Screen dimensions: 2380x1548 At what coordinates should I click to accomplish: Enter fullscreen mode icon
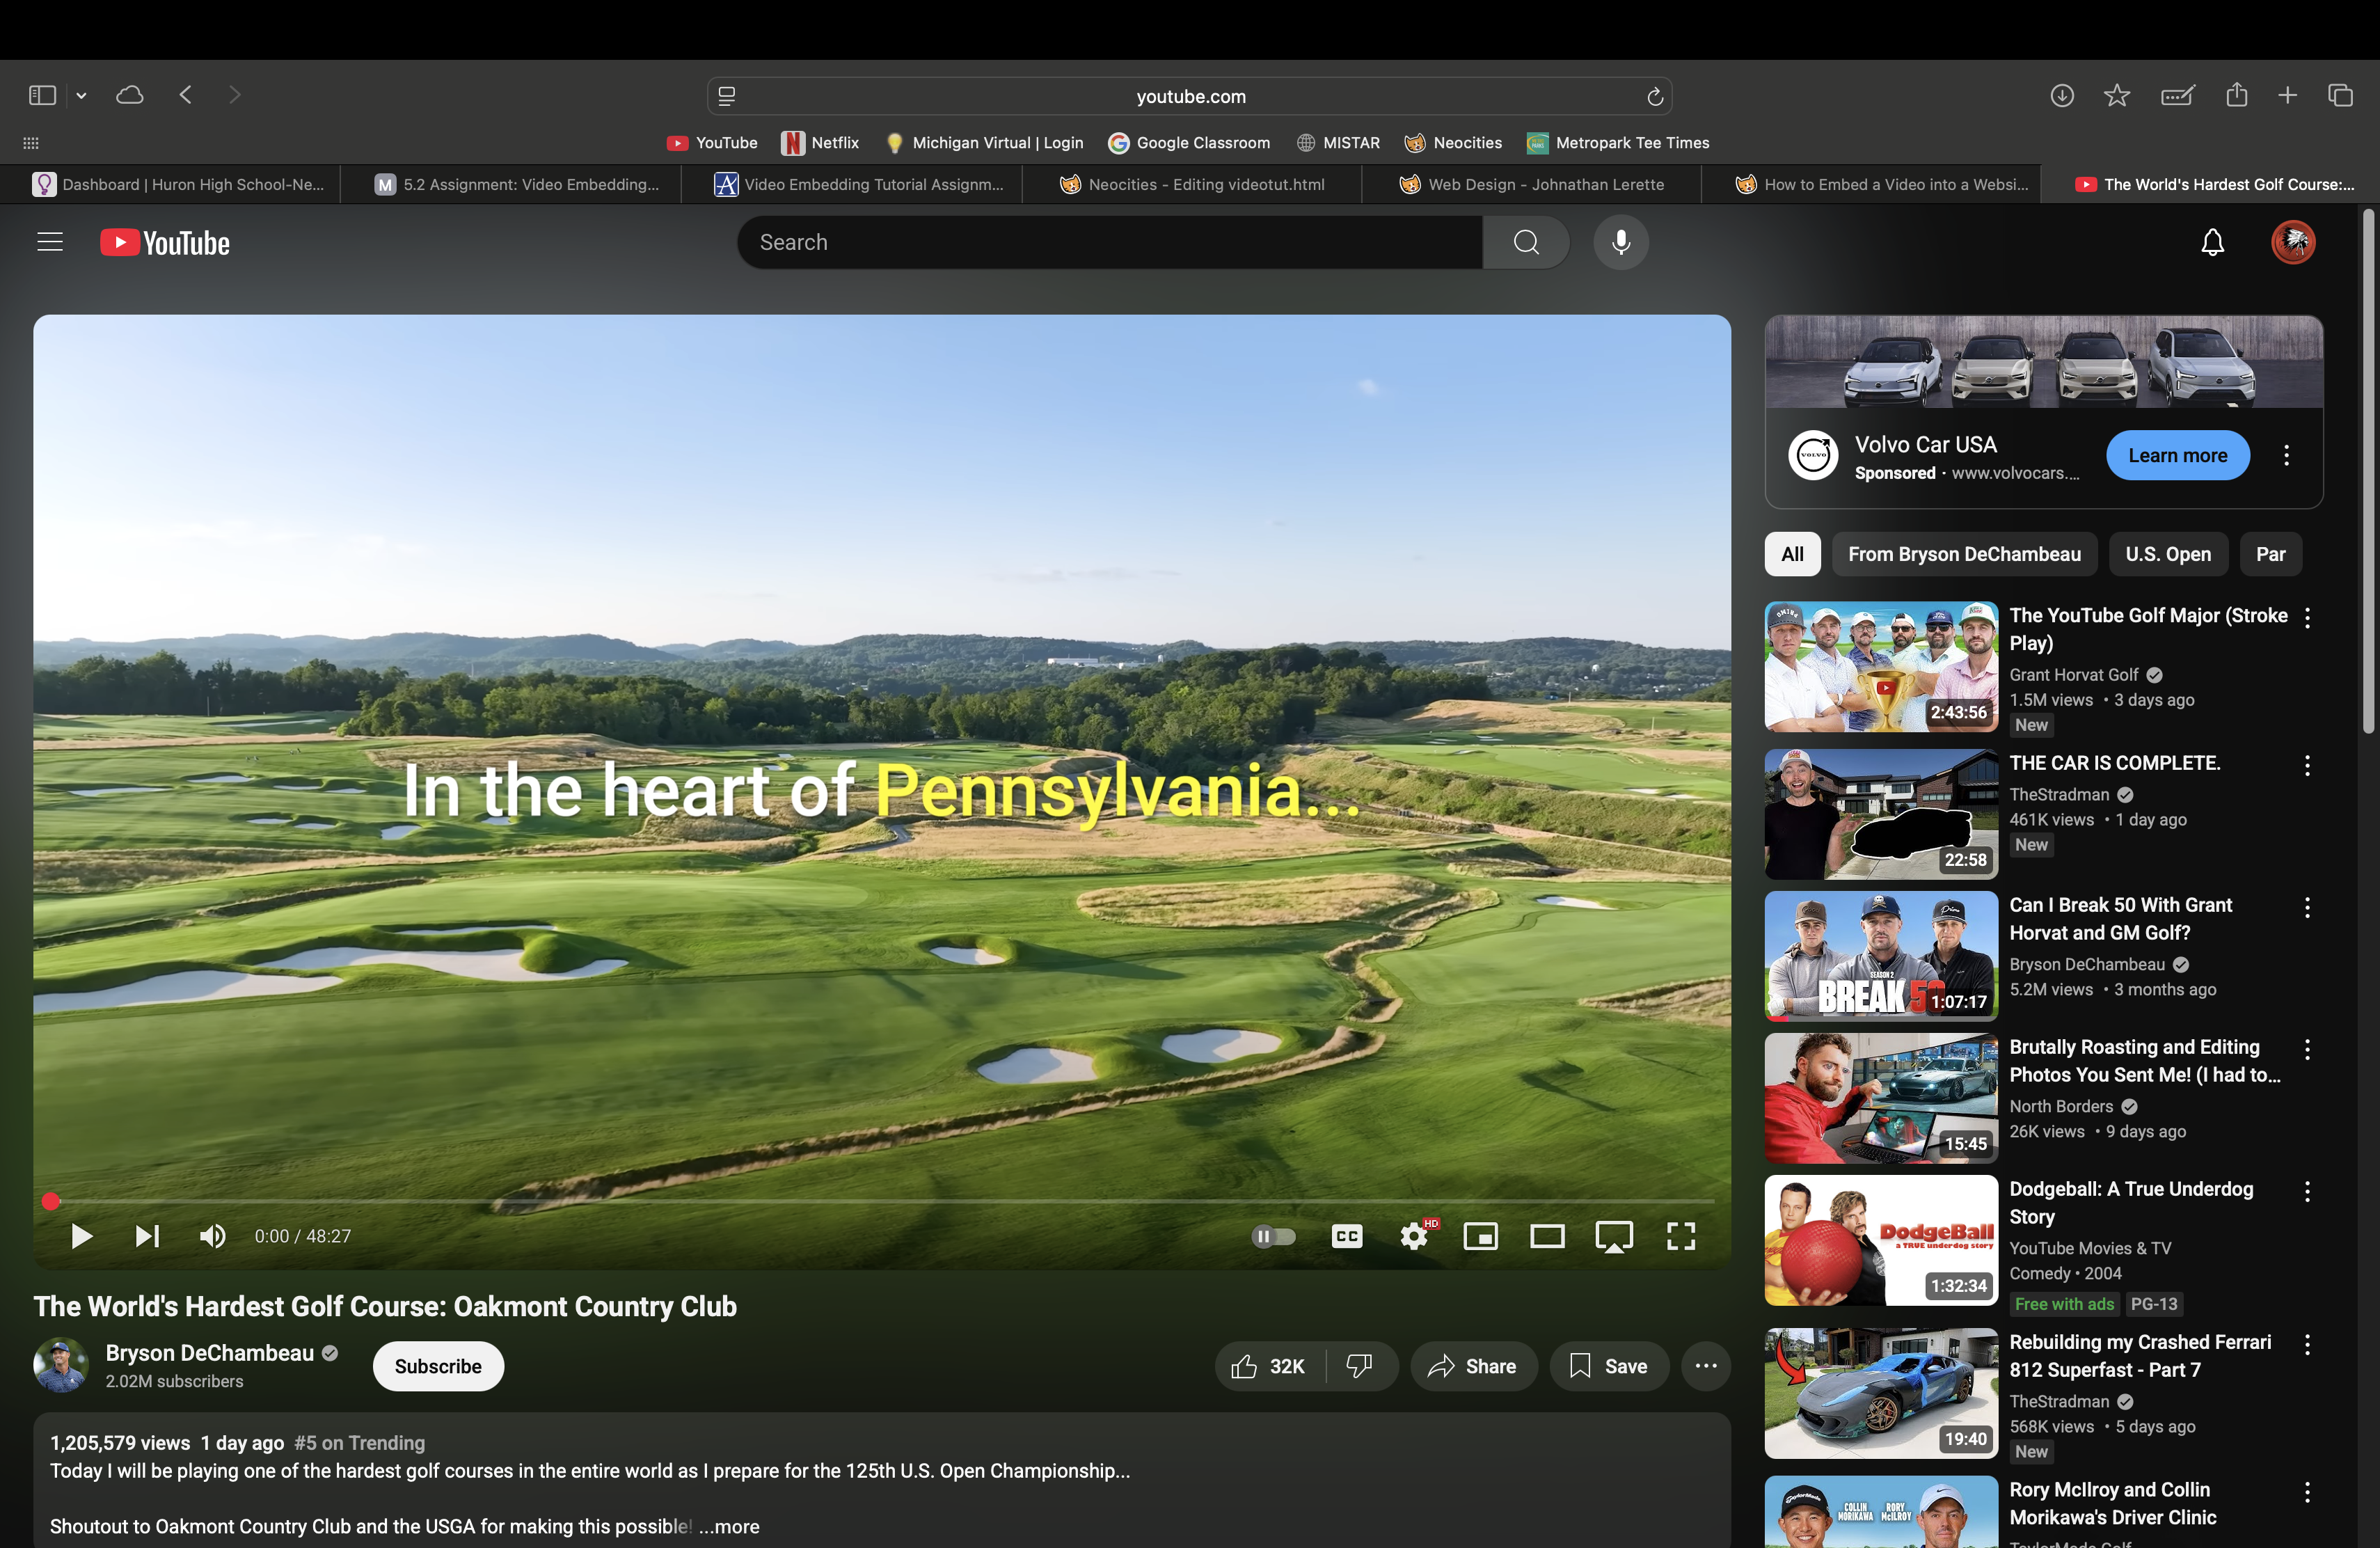1681,1236
